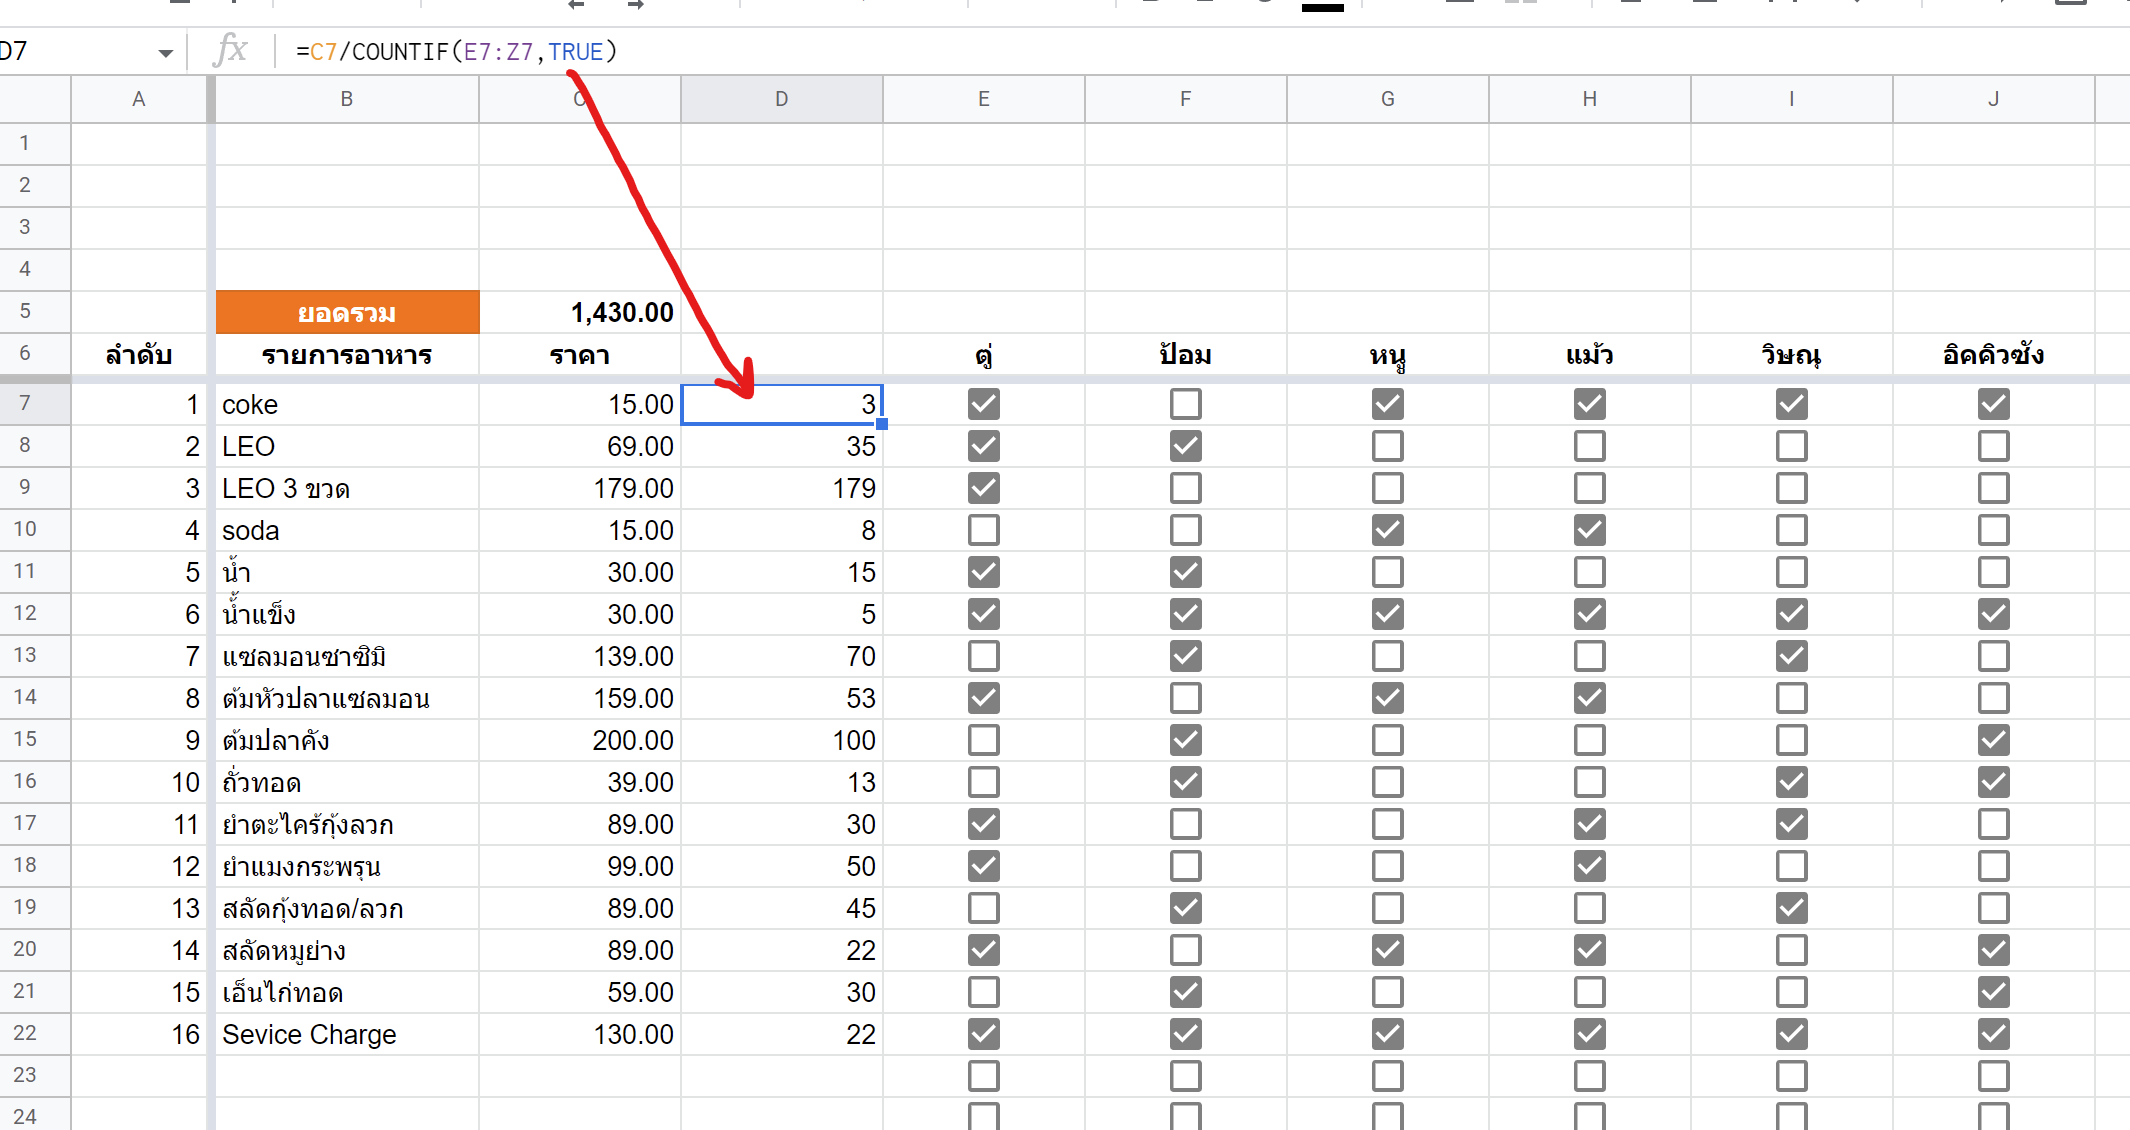2130x1130 pixels.
Task: Select the LEO 3 ขวด item cell
Action: click(347, 488)
